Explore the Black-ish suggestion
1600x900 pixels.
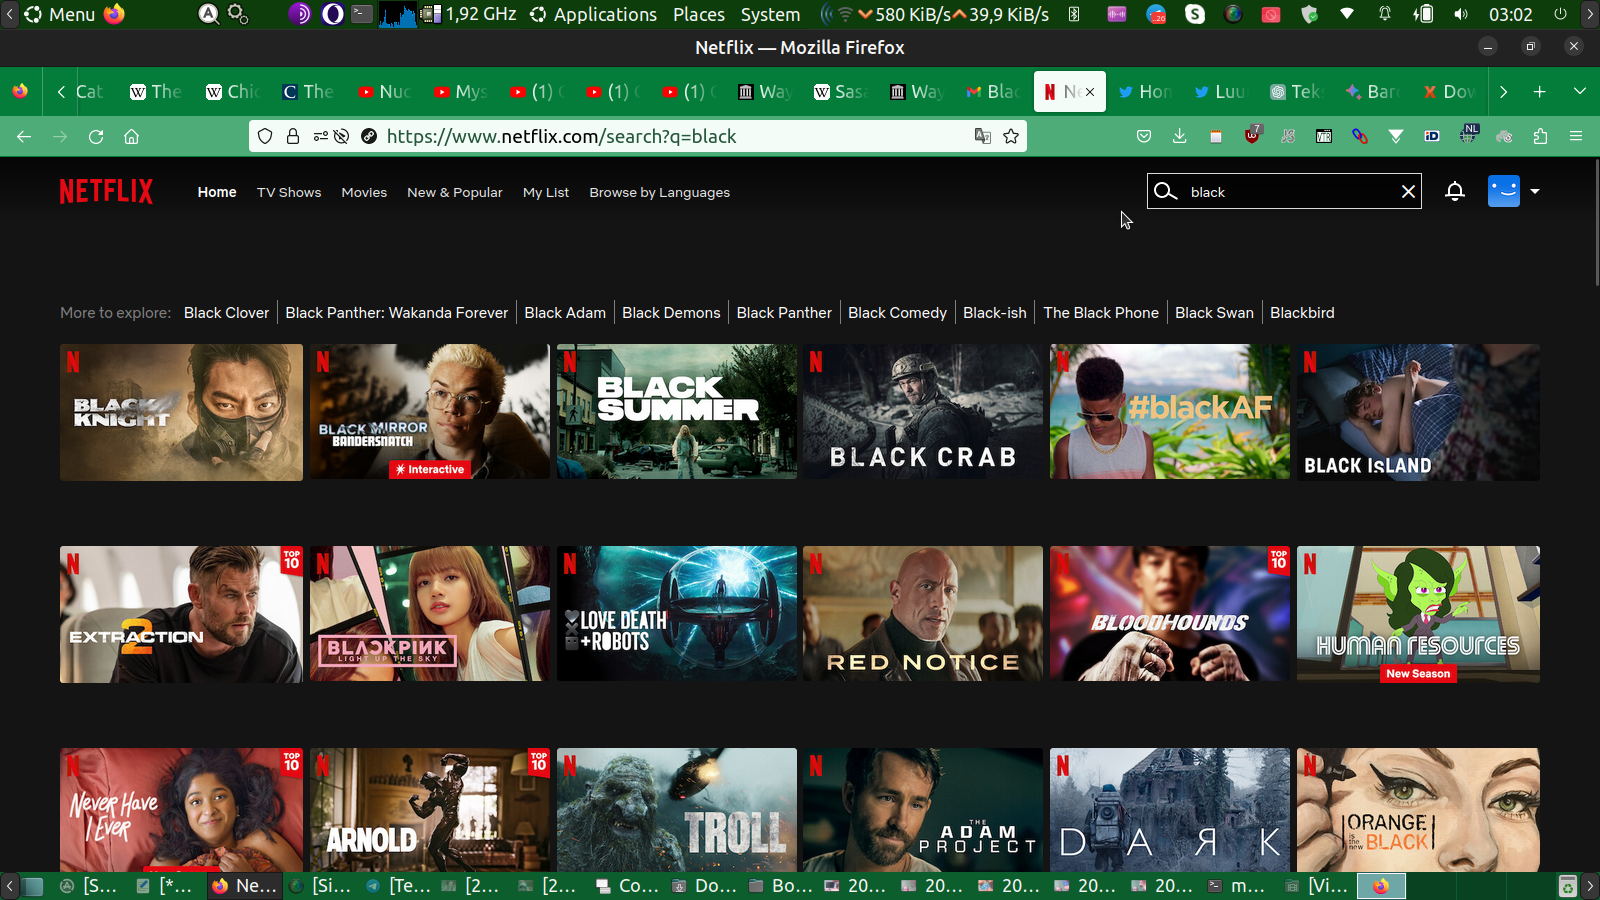pyautogui.click(x=995, y=313)
